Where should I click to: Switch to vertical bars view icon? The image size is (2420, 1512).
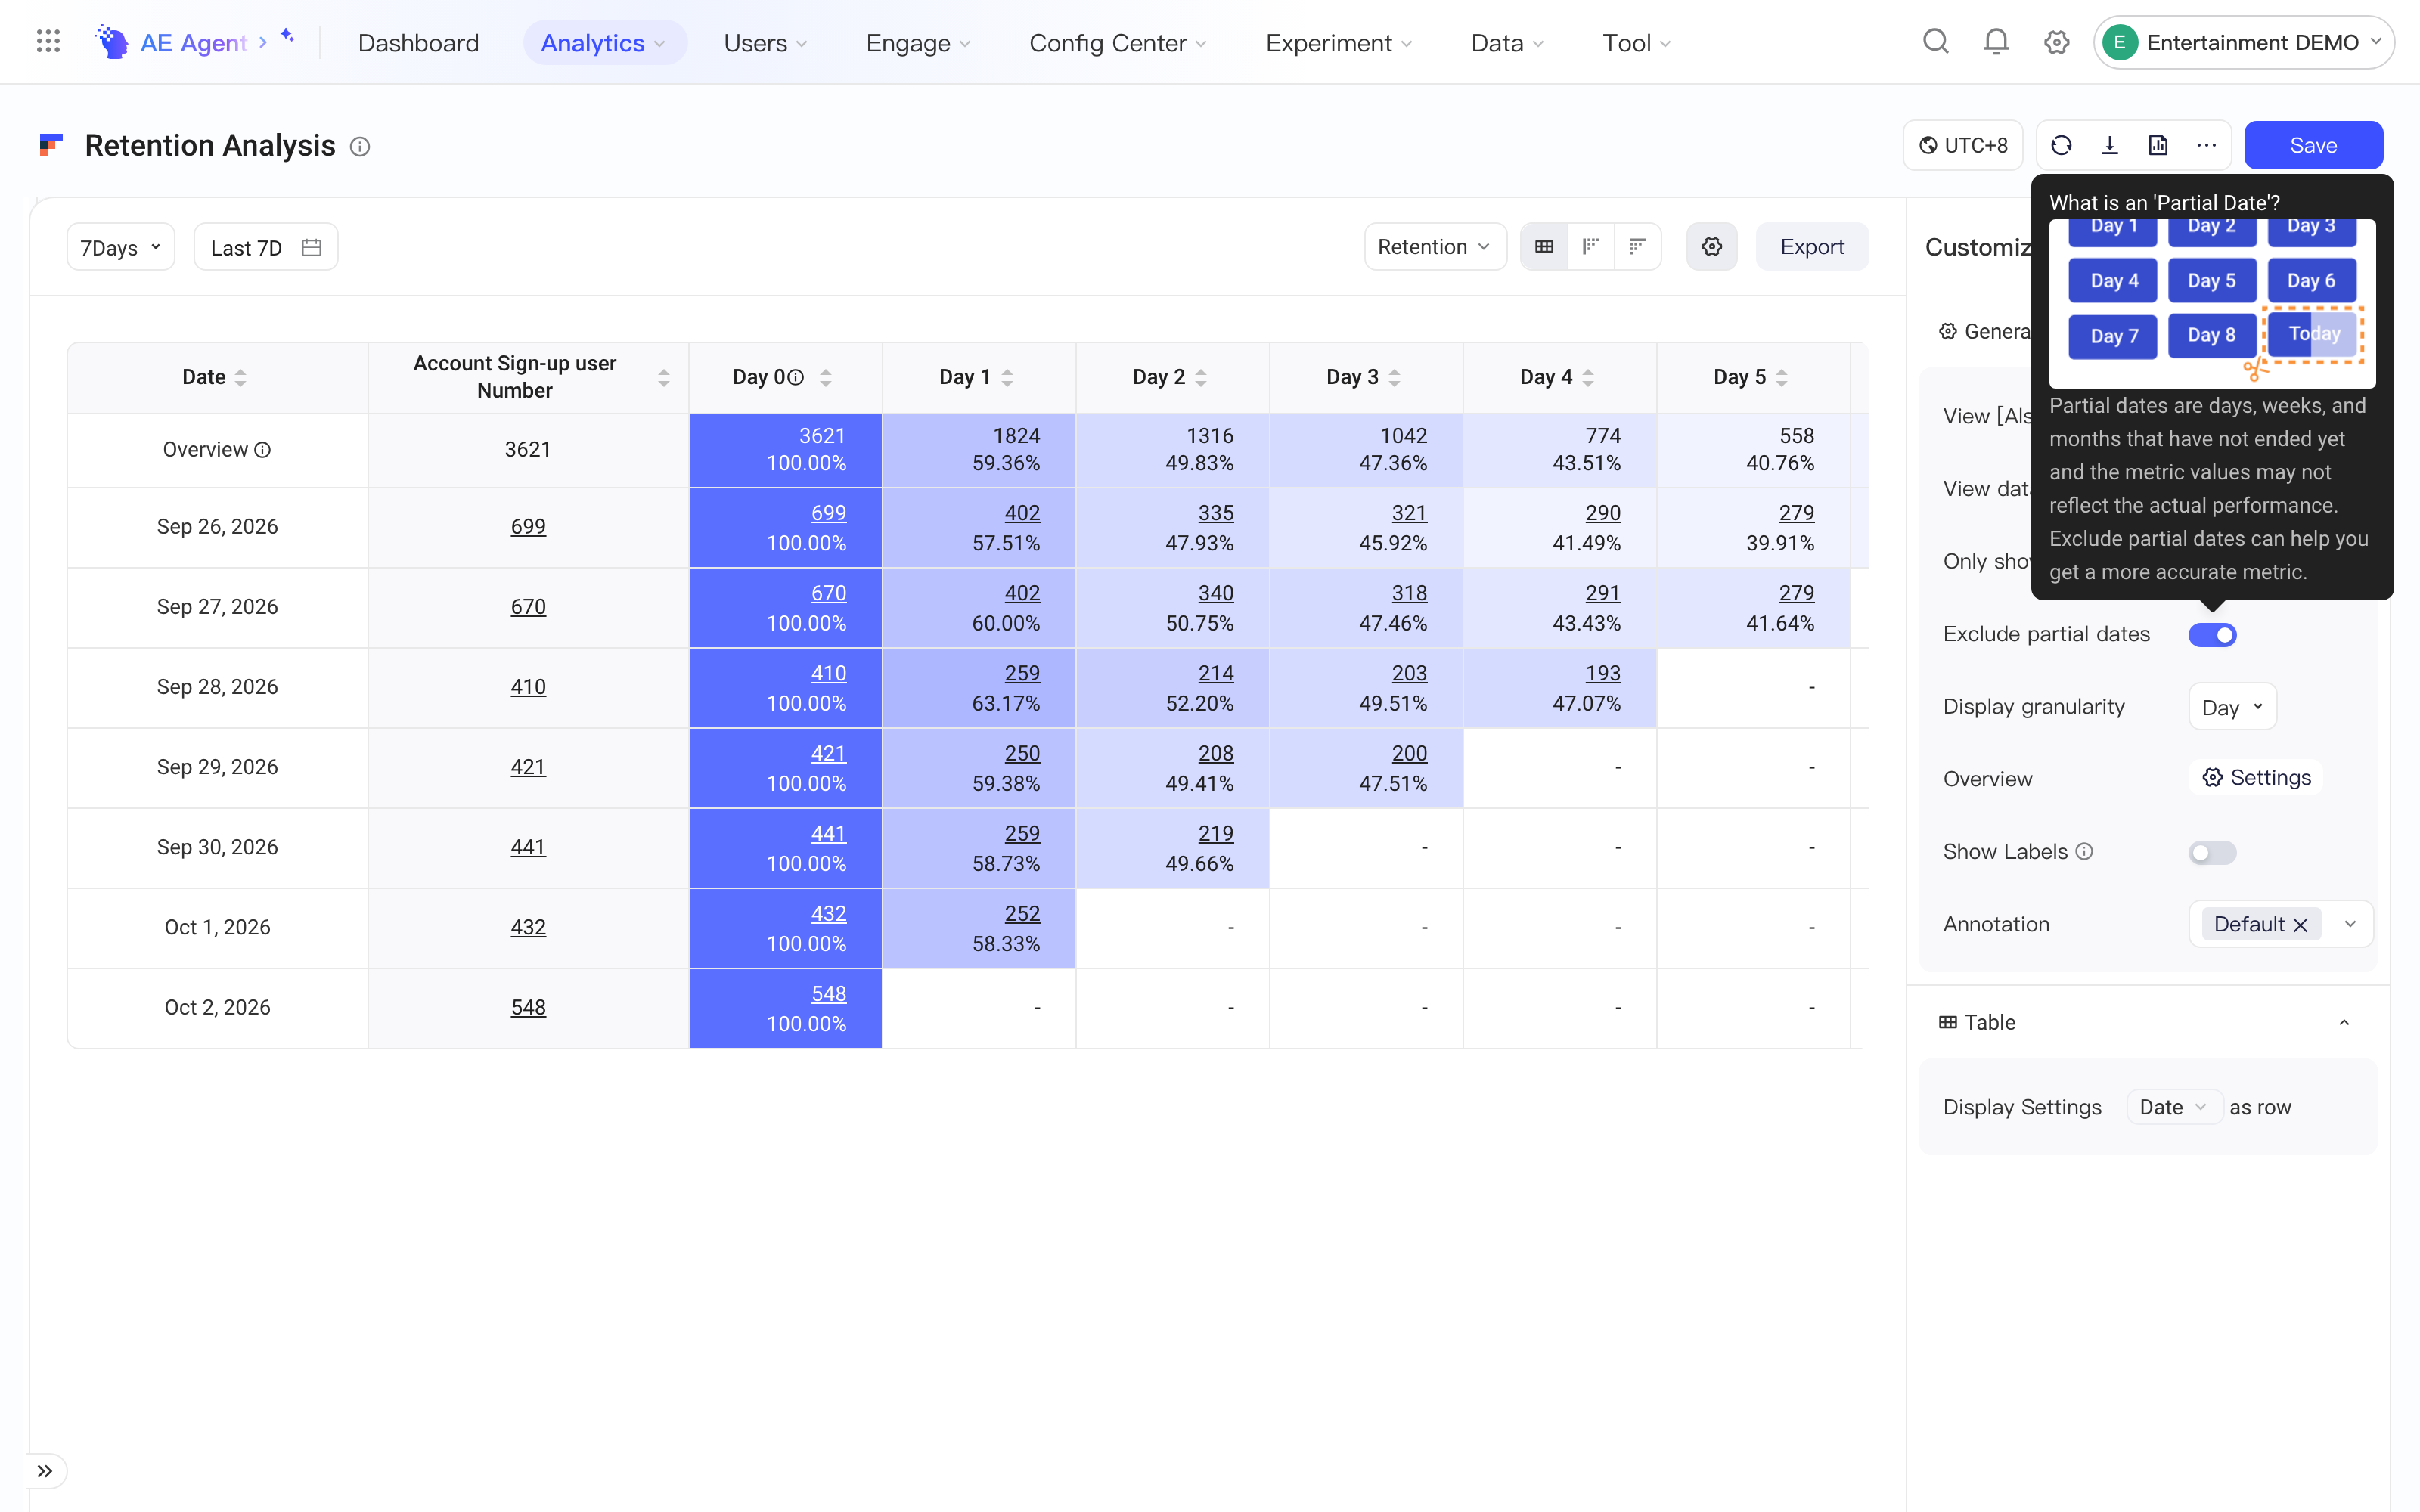pos(1591,247)
